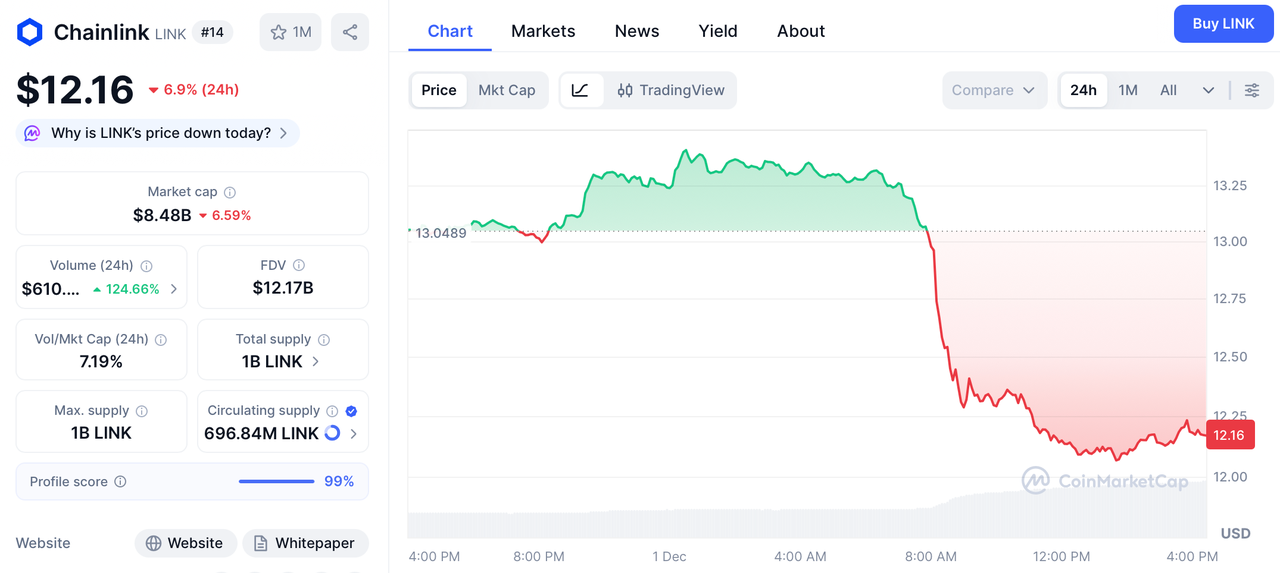Switch to line chart icon
This screenshot has width=1280, height=573.
coord(581,90)
